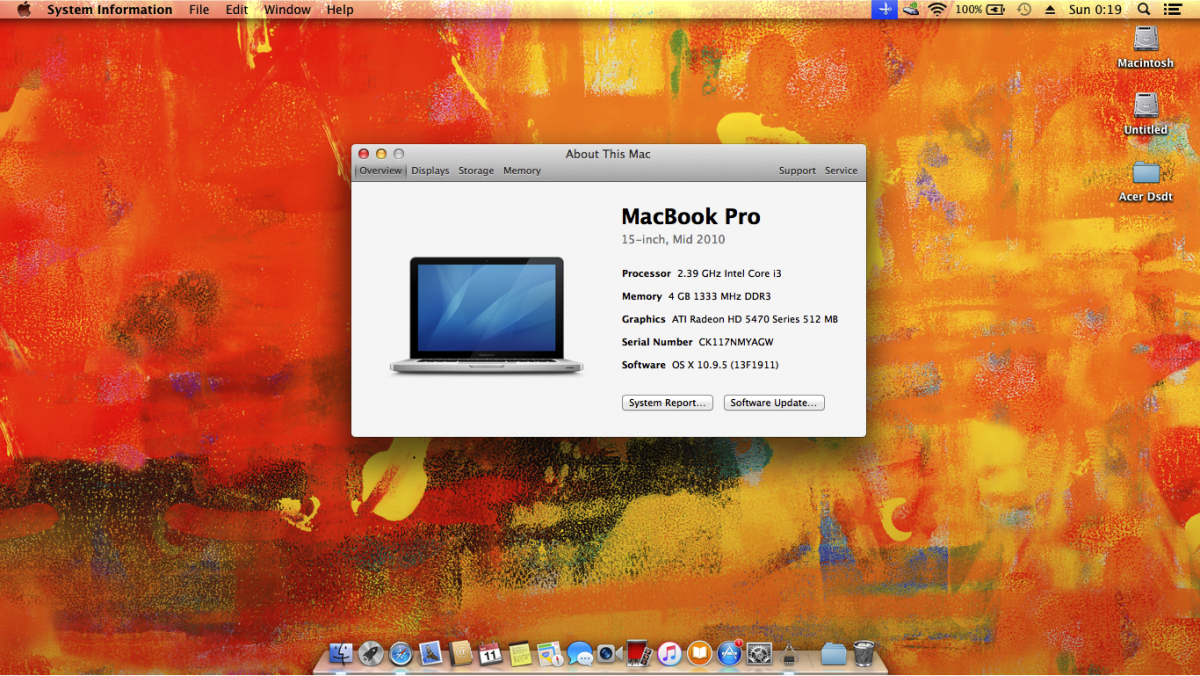
Task: Close the About This Mac window
Action: (364, 154)
